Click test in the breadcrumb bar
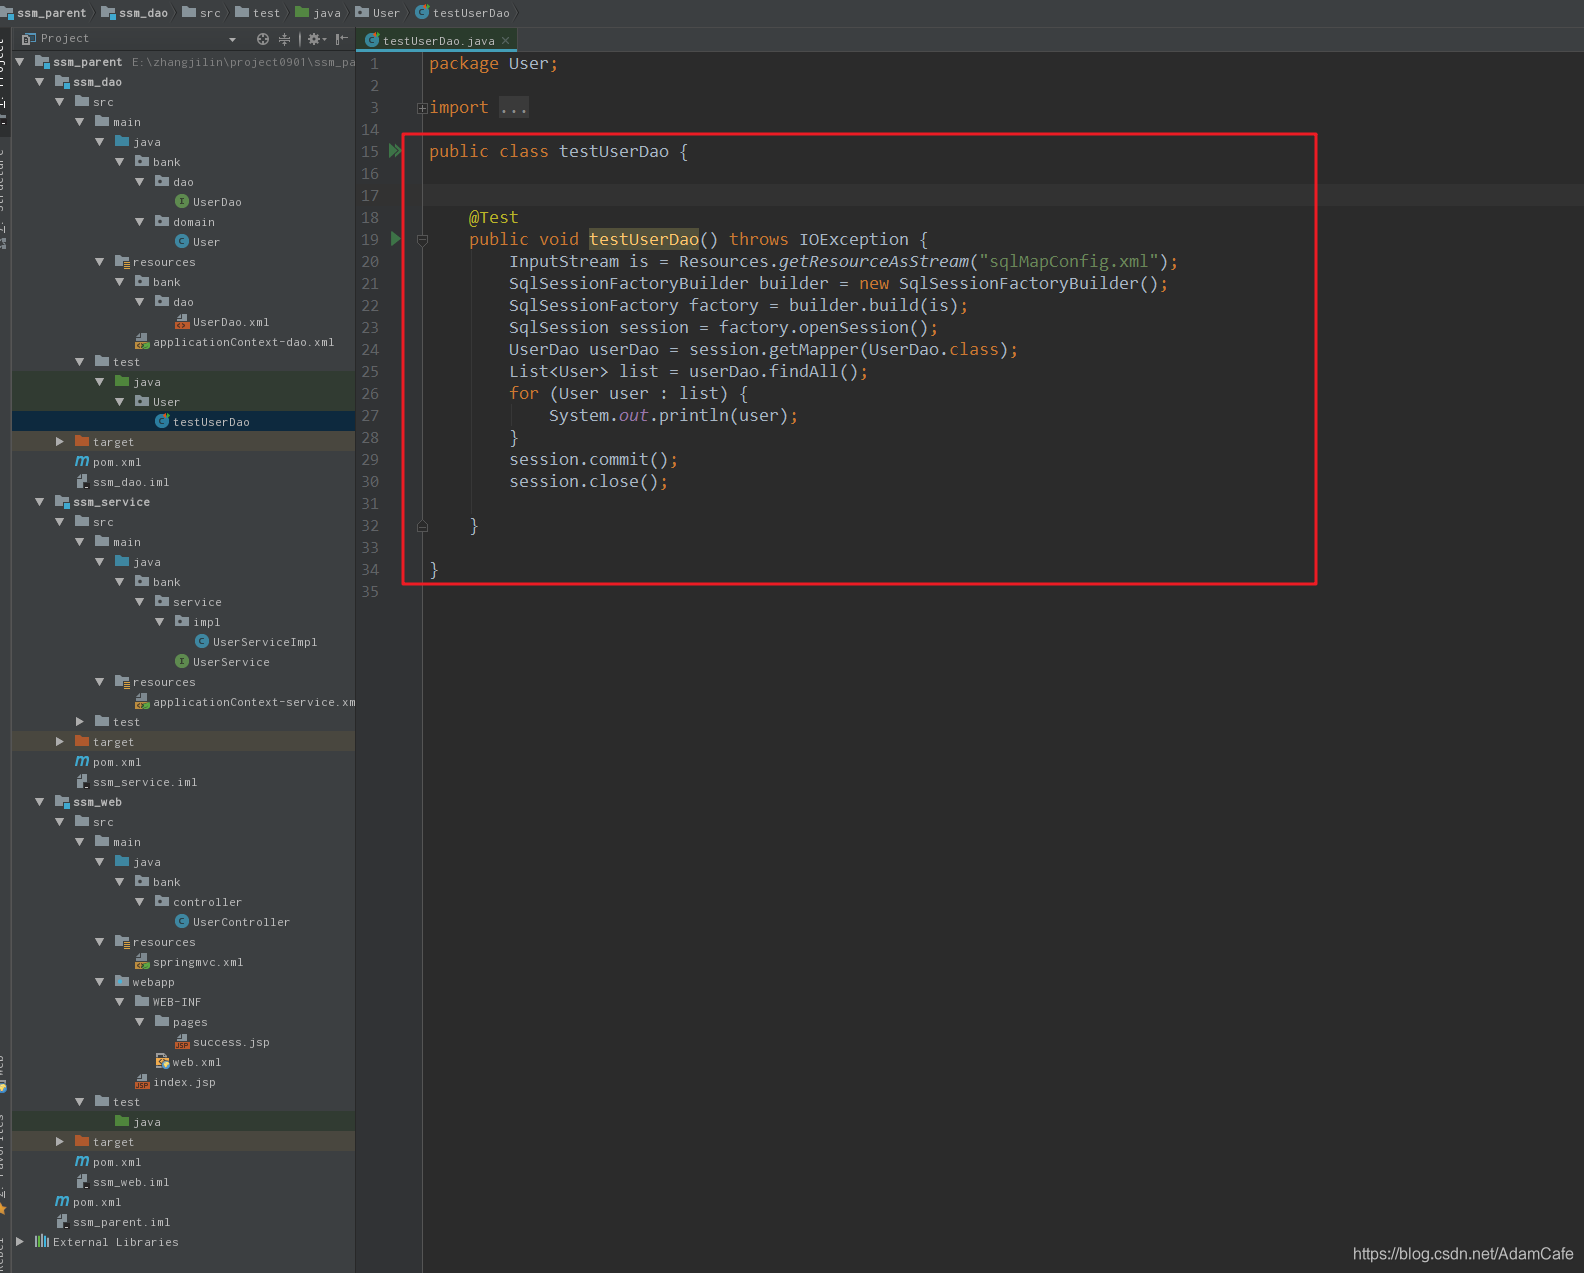Screen dimensions: 1584x1273 [x=257, y=13]
